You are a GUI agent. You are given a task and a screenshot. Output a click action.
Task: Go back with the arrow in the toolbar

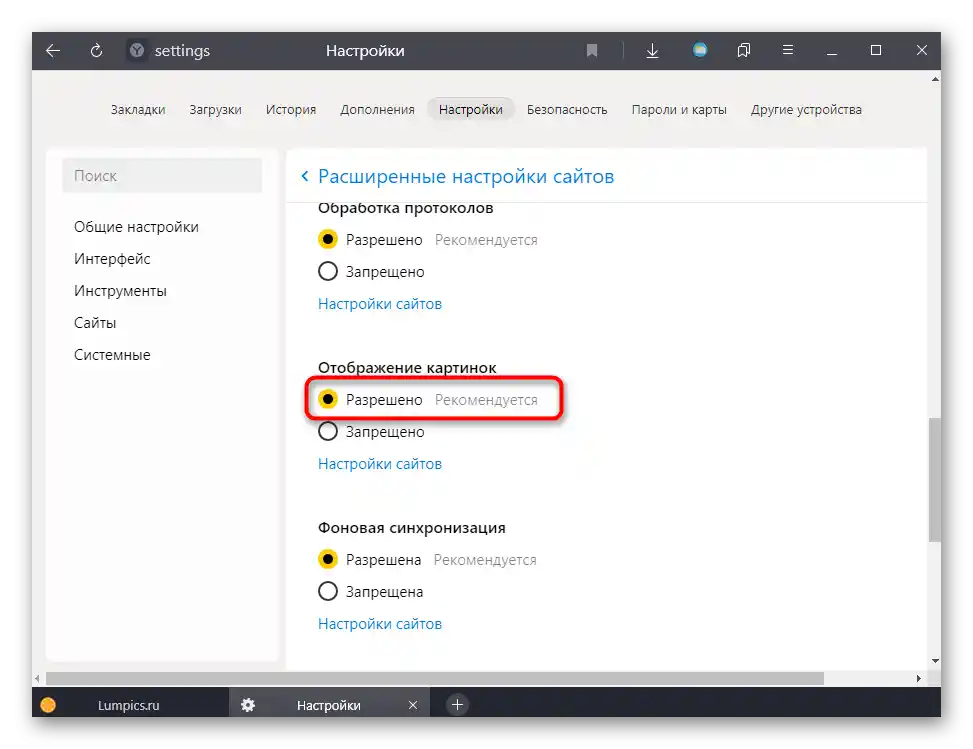[x=53, y=50]
